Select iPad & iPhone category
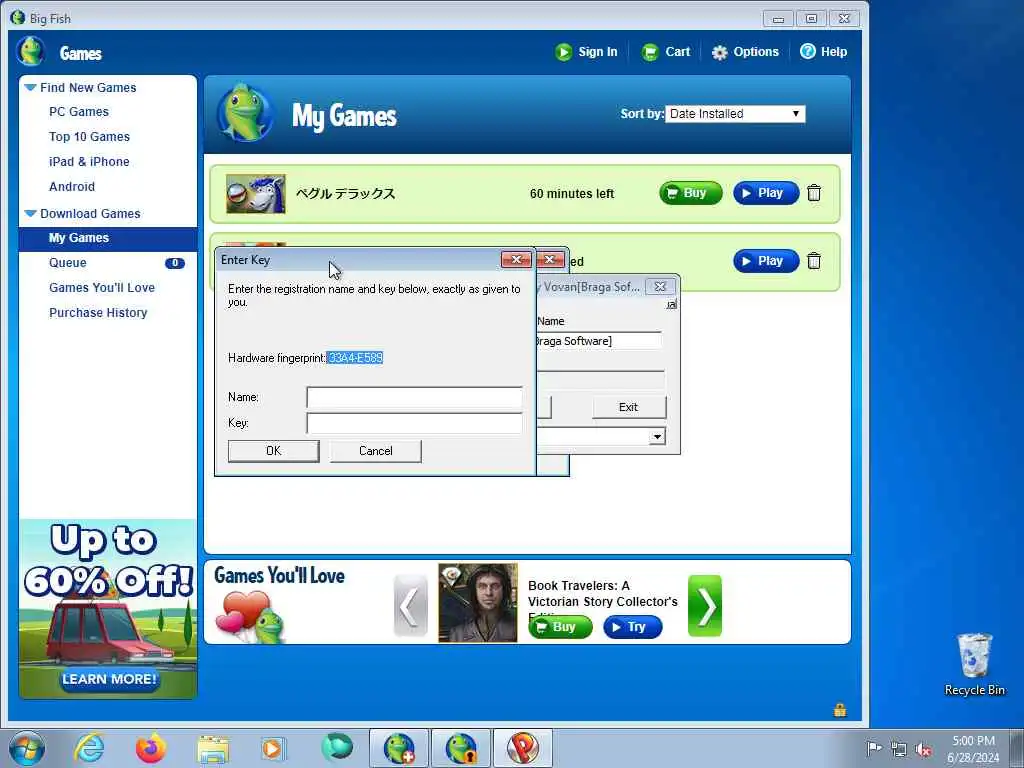 89,161
